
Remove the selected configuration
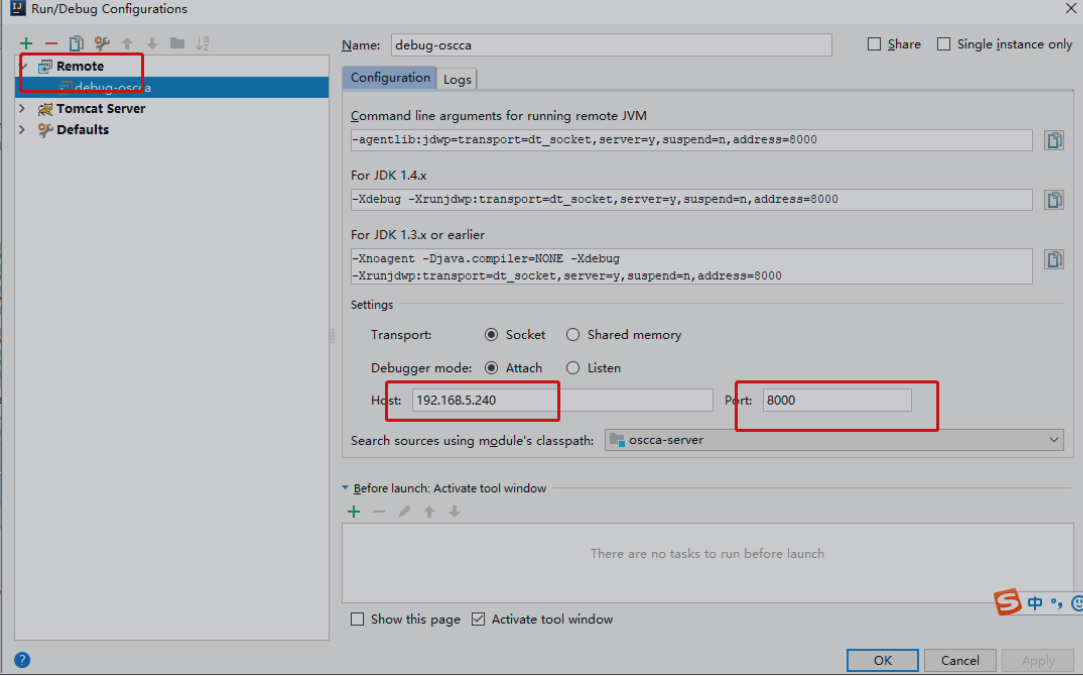pos(51,44)
